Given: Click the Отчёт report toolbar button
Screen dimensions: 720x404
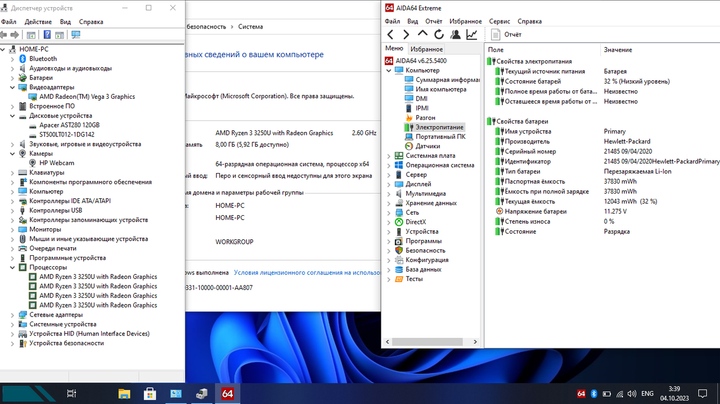Looking at the screenshot, I should (x=506, y=34).
